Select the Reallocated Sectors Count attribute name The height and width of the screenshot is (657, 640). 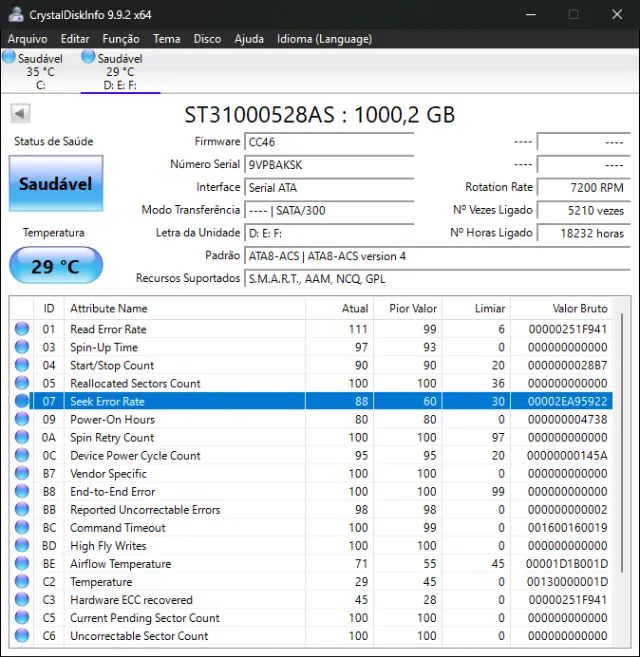[x=135, y=383]
